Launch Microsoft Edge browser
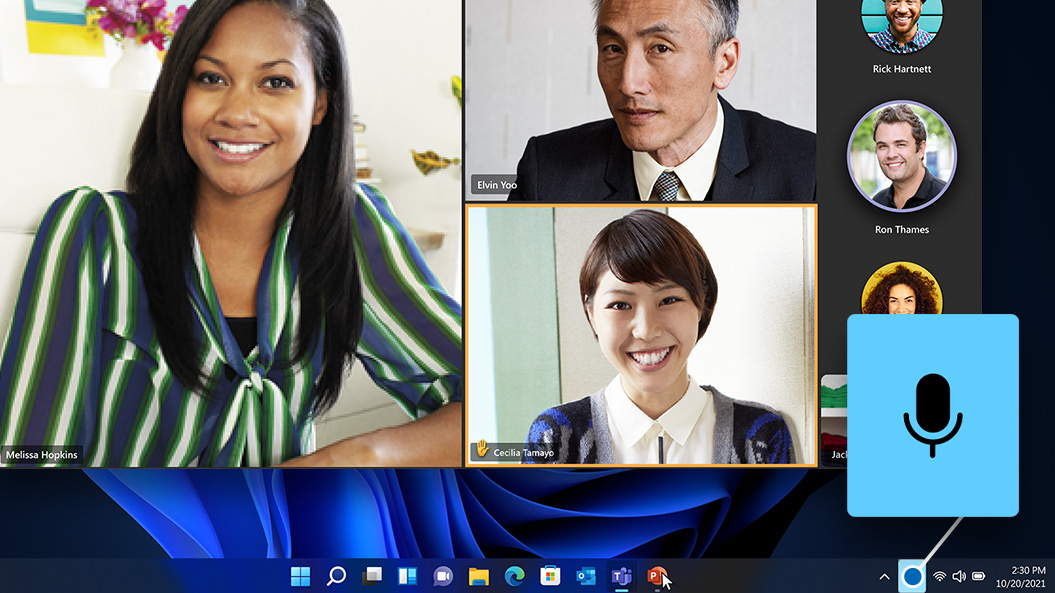Screen dimensions: 1055x593 click(x=514, y=576)
